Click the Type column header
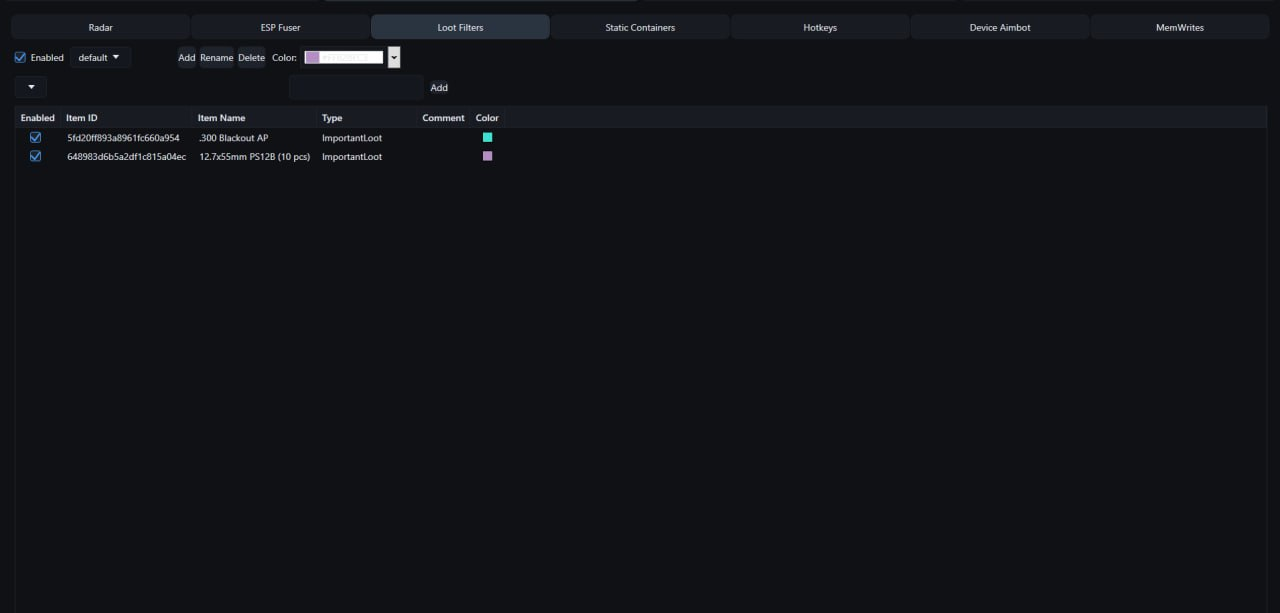 [332, 118]
